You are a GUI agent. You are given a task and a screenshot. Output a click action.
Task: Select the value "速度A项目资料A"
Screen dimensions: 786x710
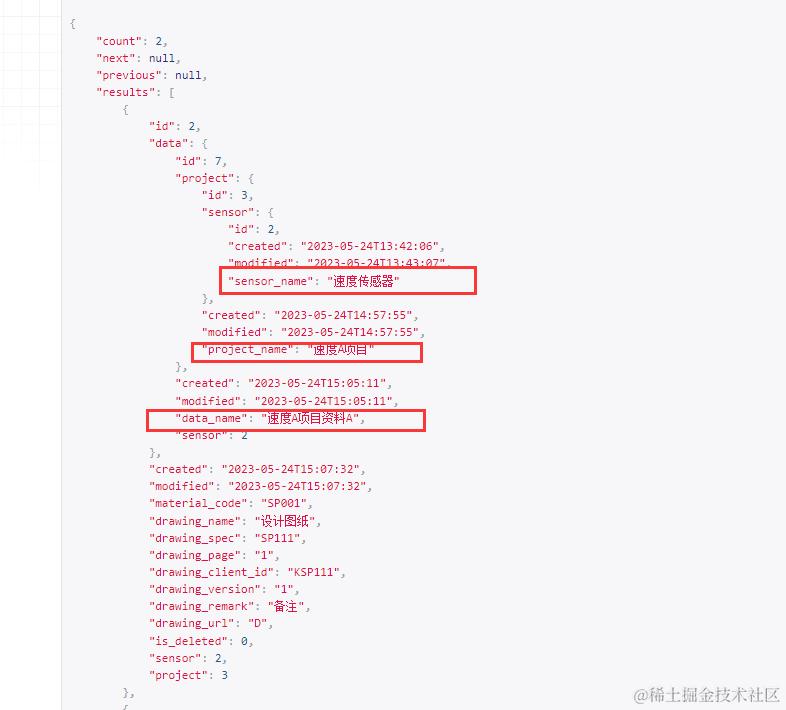click(310, 418)
